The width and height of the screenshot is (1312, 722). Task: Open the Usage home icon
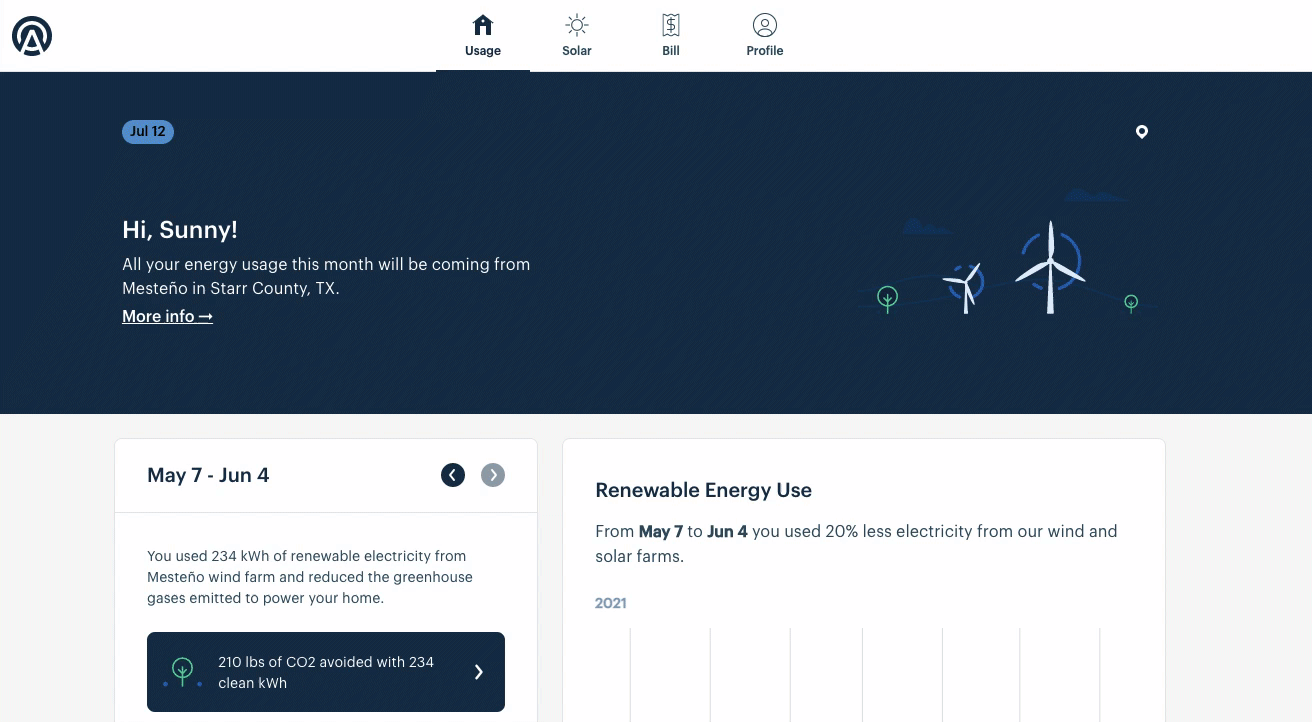click(483, 25)
